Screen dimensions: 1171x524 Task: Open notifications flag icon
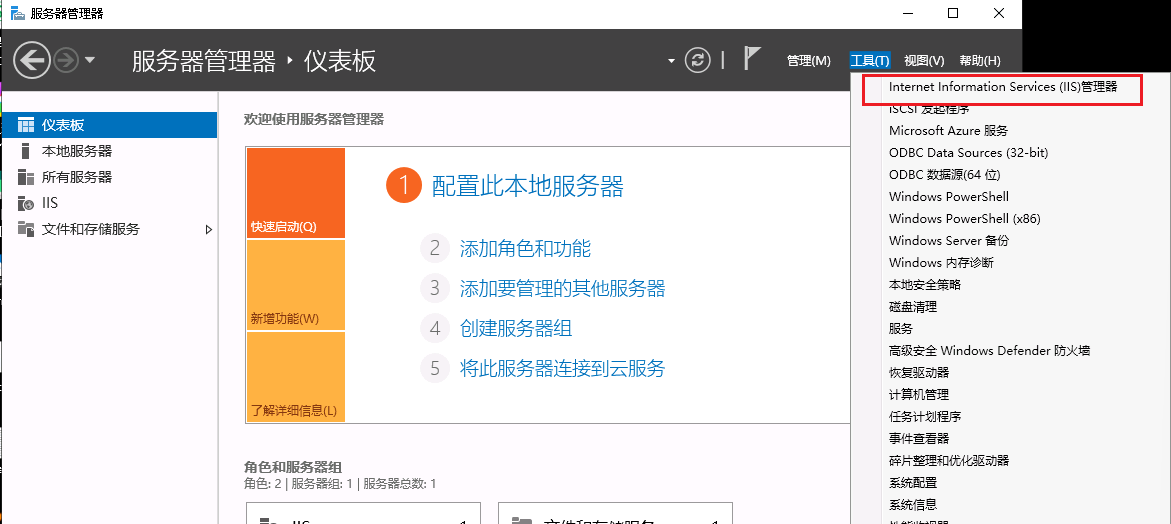tap(752, 58)
